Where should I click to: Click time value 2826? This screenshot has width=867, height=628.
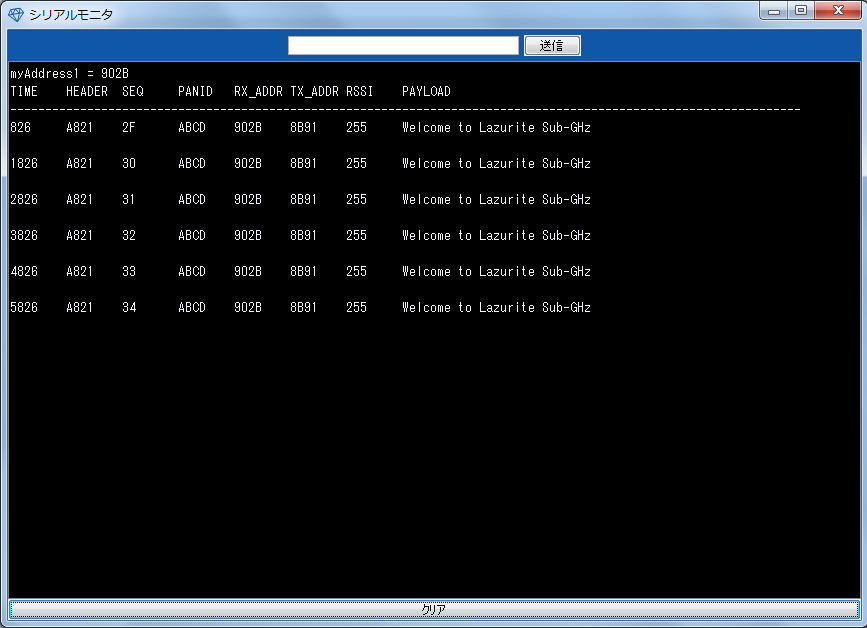24,199
